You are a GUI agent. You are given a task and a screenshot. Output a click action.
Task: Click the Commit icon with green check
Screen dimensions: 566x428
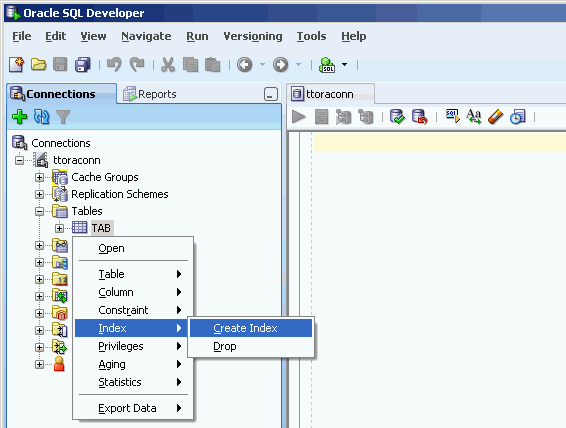point(397,117)
